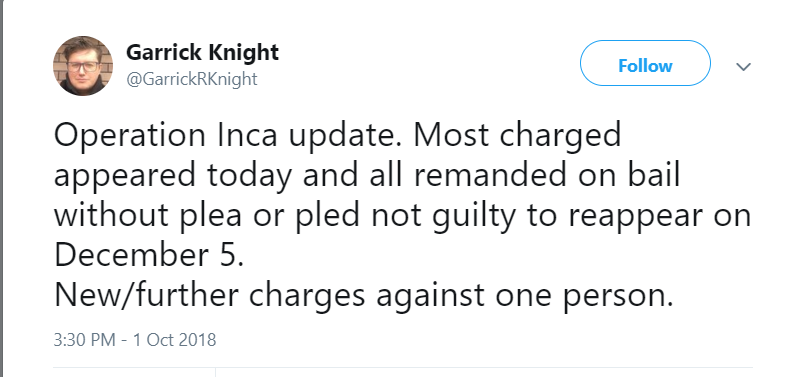Click the word "Operation" at the tweet start
This screenshot has width=795, height=377.
(130, 138)
